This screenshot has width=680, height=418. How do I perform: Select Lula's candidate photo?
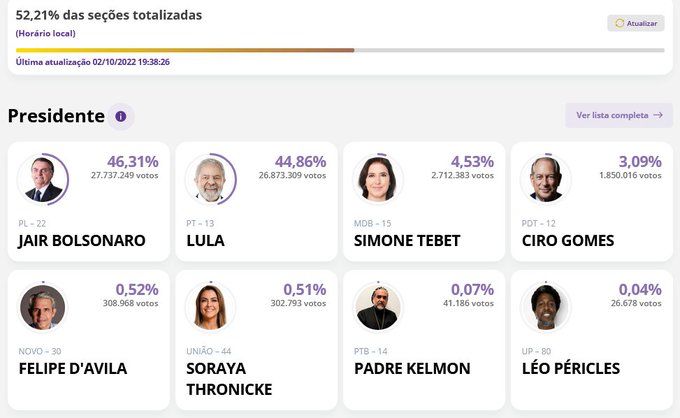(210, 180)
